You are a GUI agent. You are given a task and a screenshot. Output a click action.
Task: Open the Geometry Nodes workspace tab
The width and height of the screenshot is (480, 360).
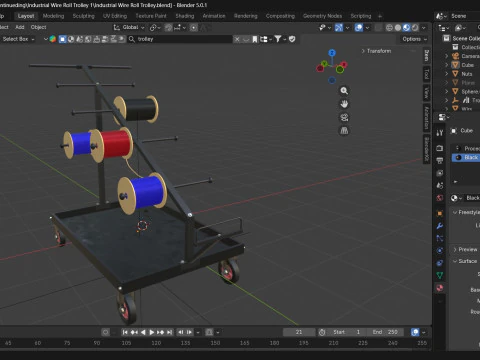(x=322, y=16)
